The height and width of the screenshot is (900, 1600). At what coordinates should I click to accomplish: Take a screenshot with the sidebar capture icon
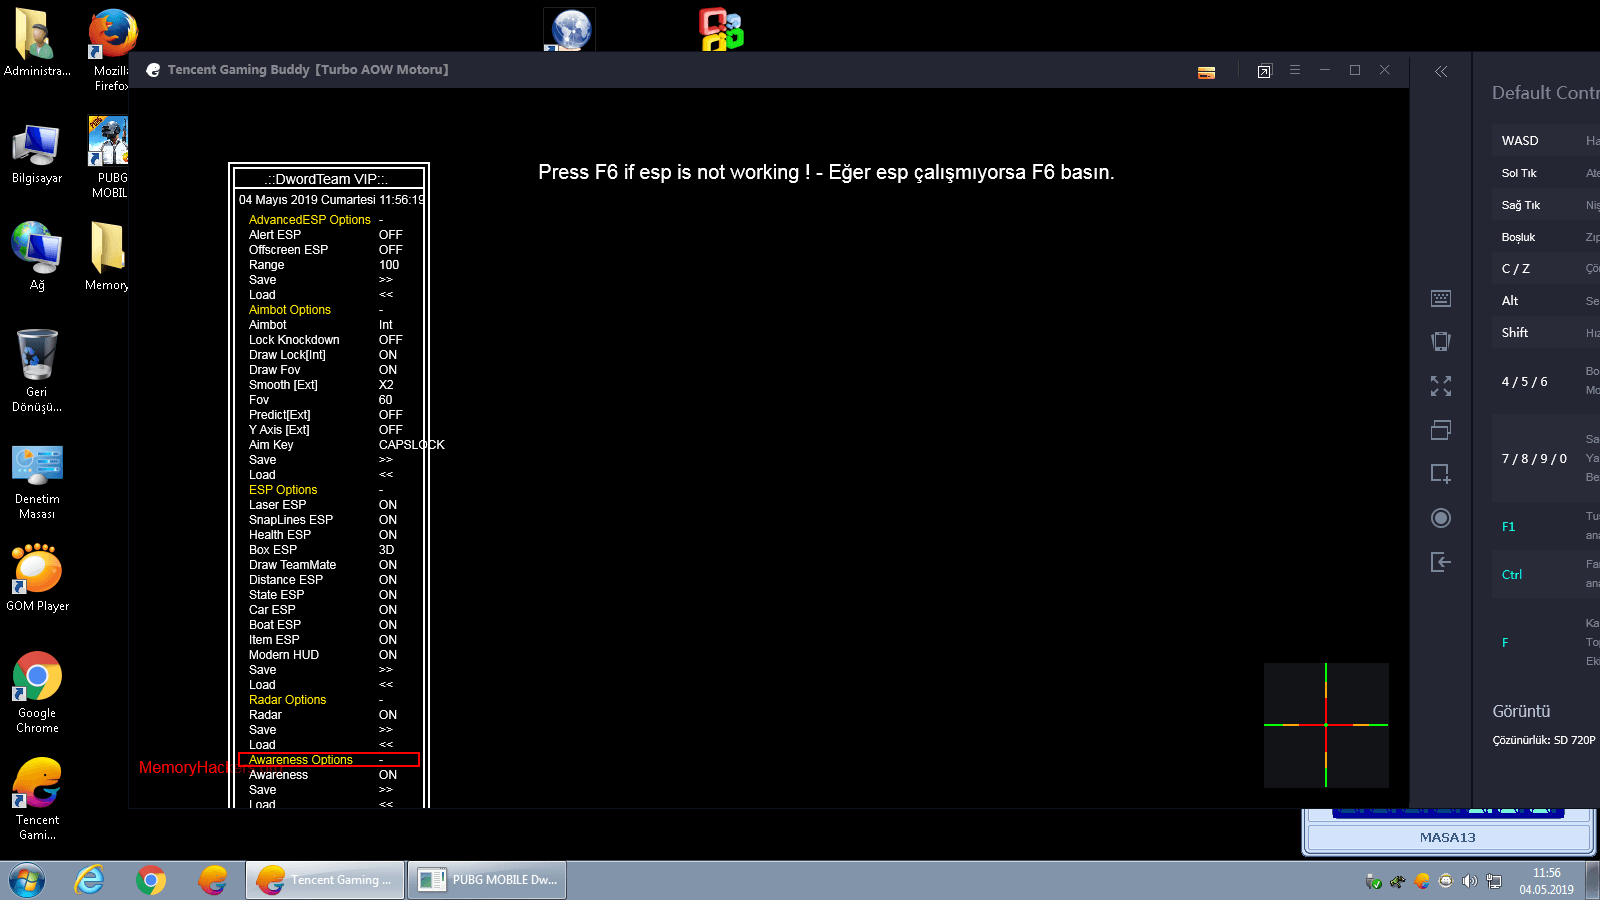(x=1441, y=473)
